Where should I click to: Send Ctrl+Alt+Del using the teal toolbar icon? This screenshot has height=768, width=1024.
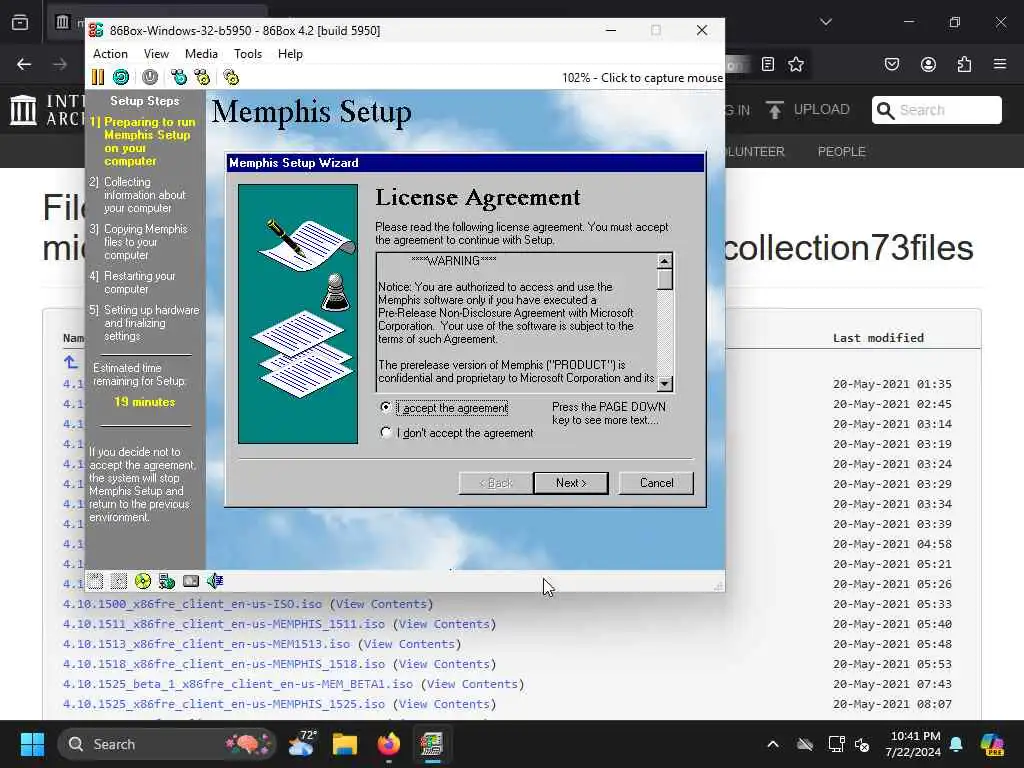(x=178, y=77)
